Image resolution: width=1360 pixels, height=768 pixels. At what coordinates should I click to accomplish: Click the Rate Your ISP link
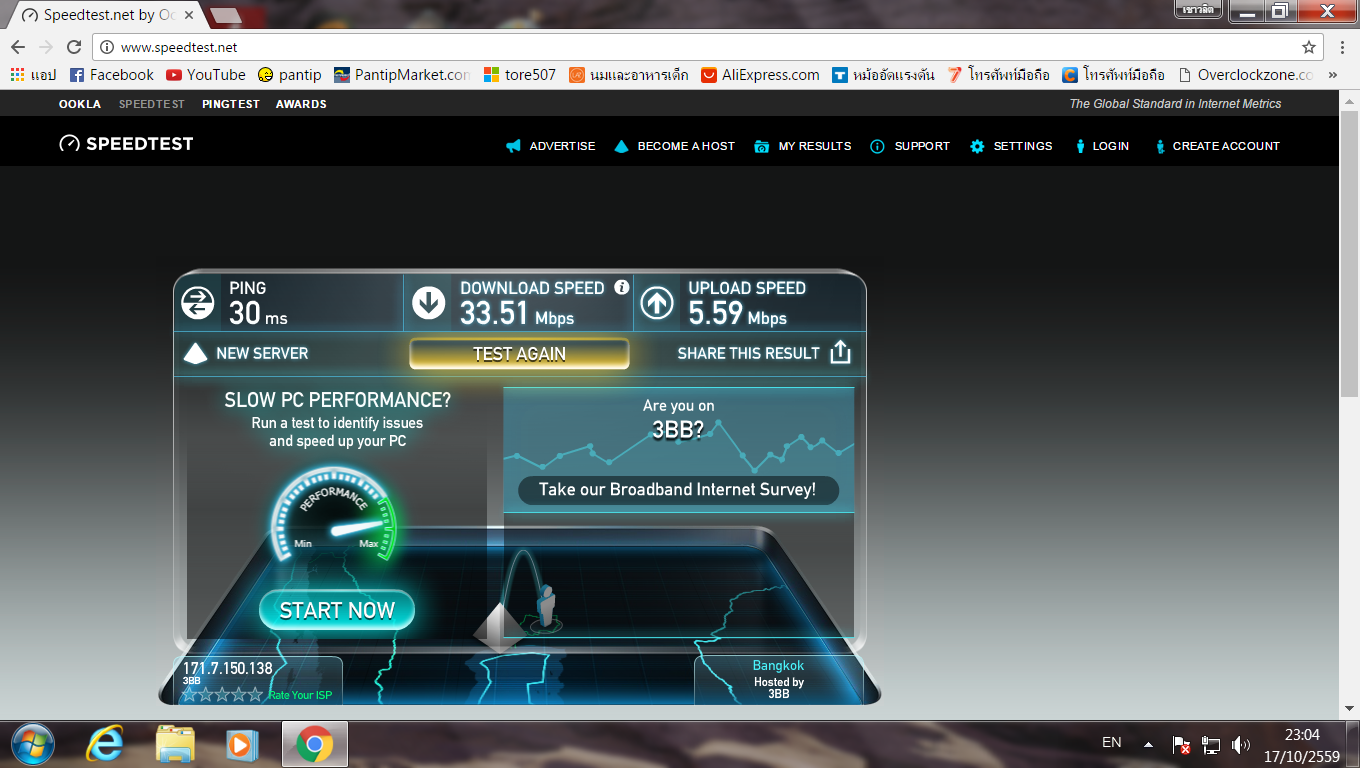click(x=299, y=695)
